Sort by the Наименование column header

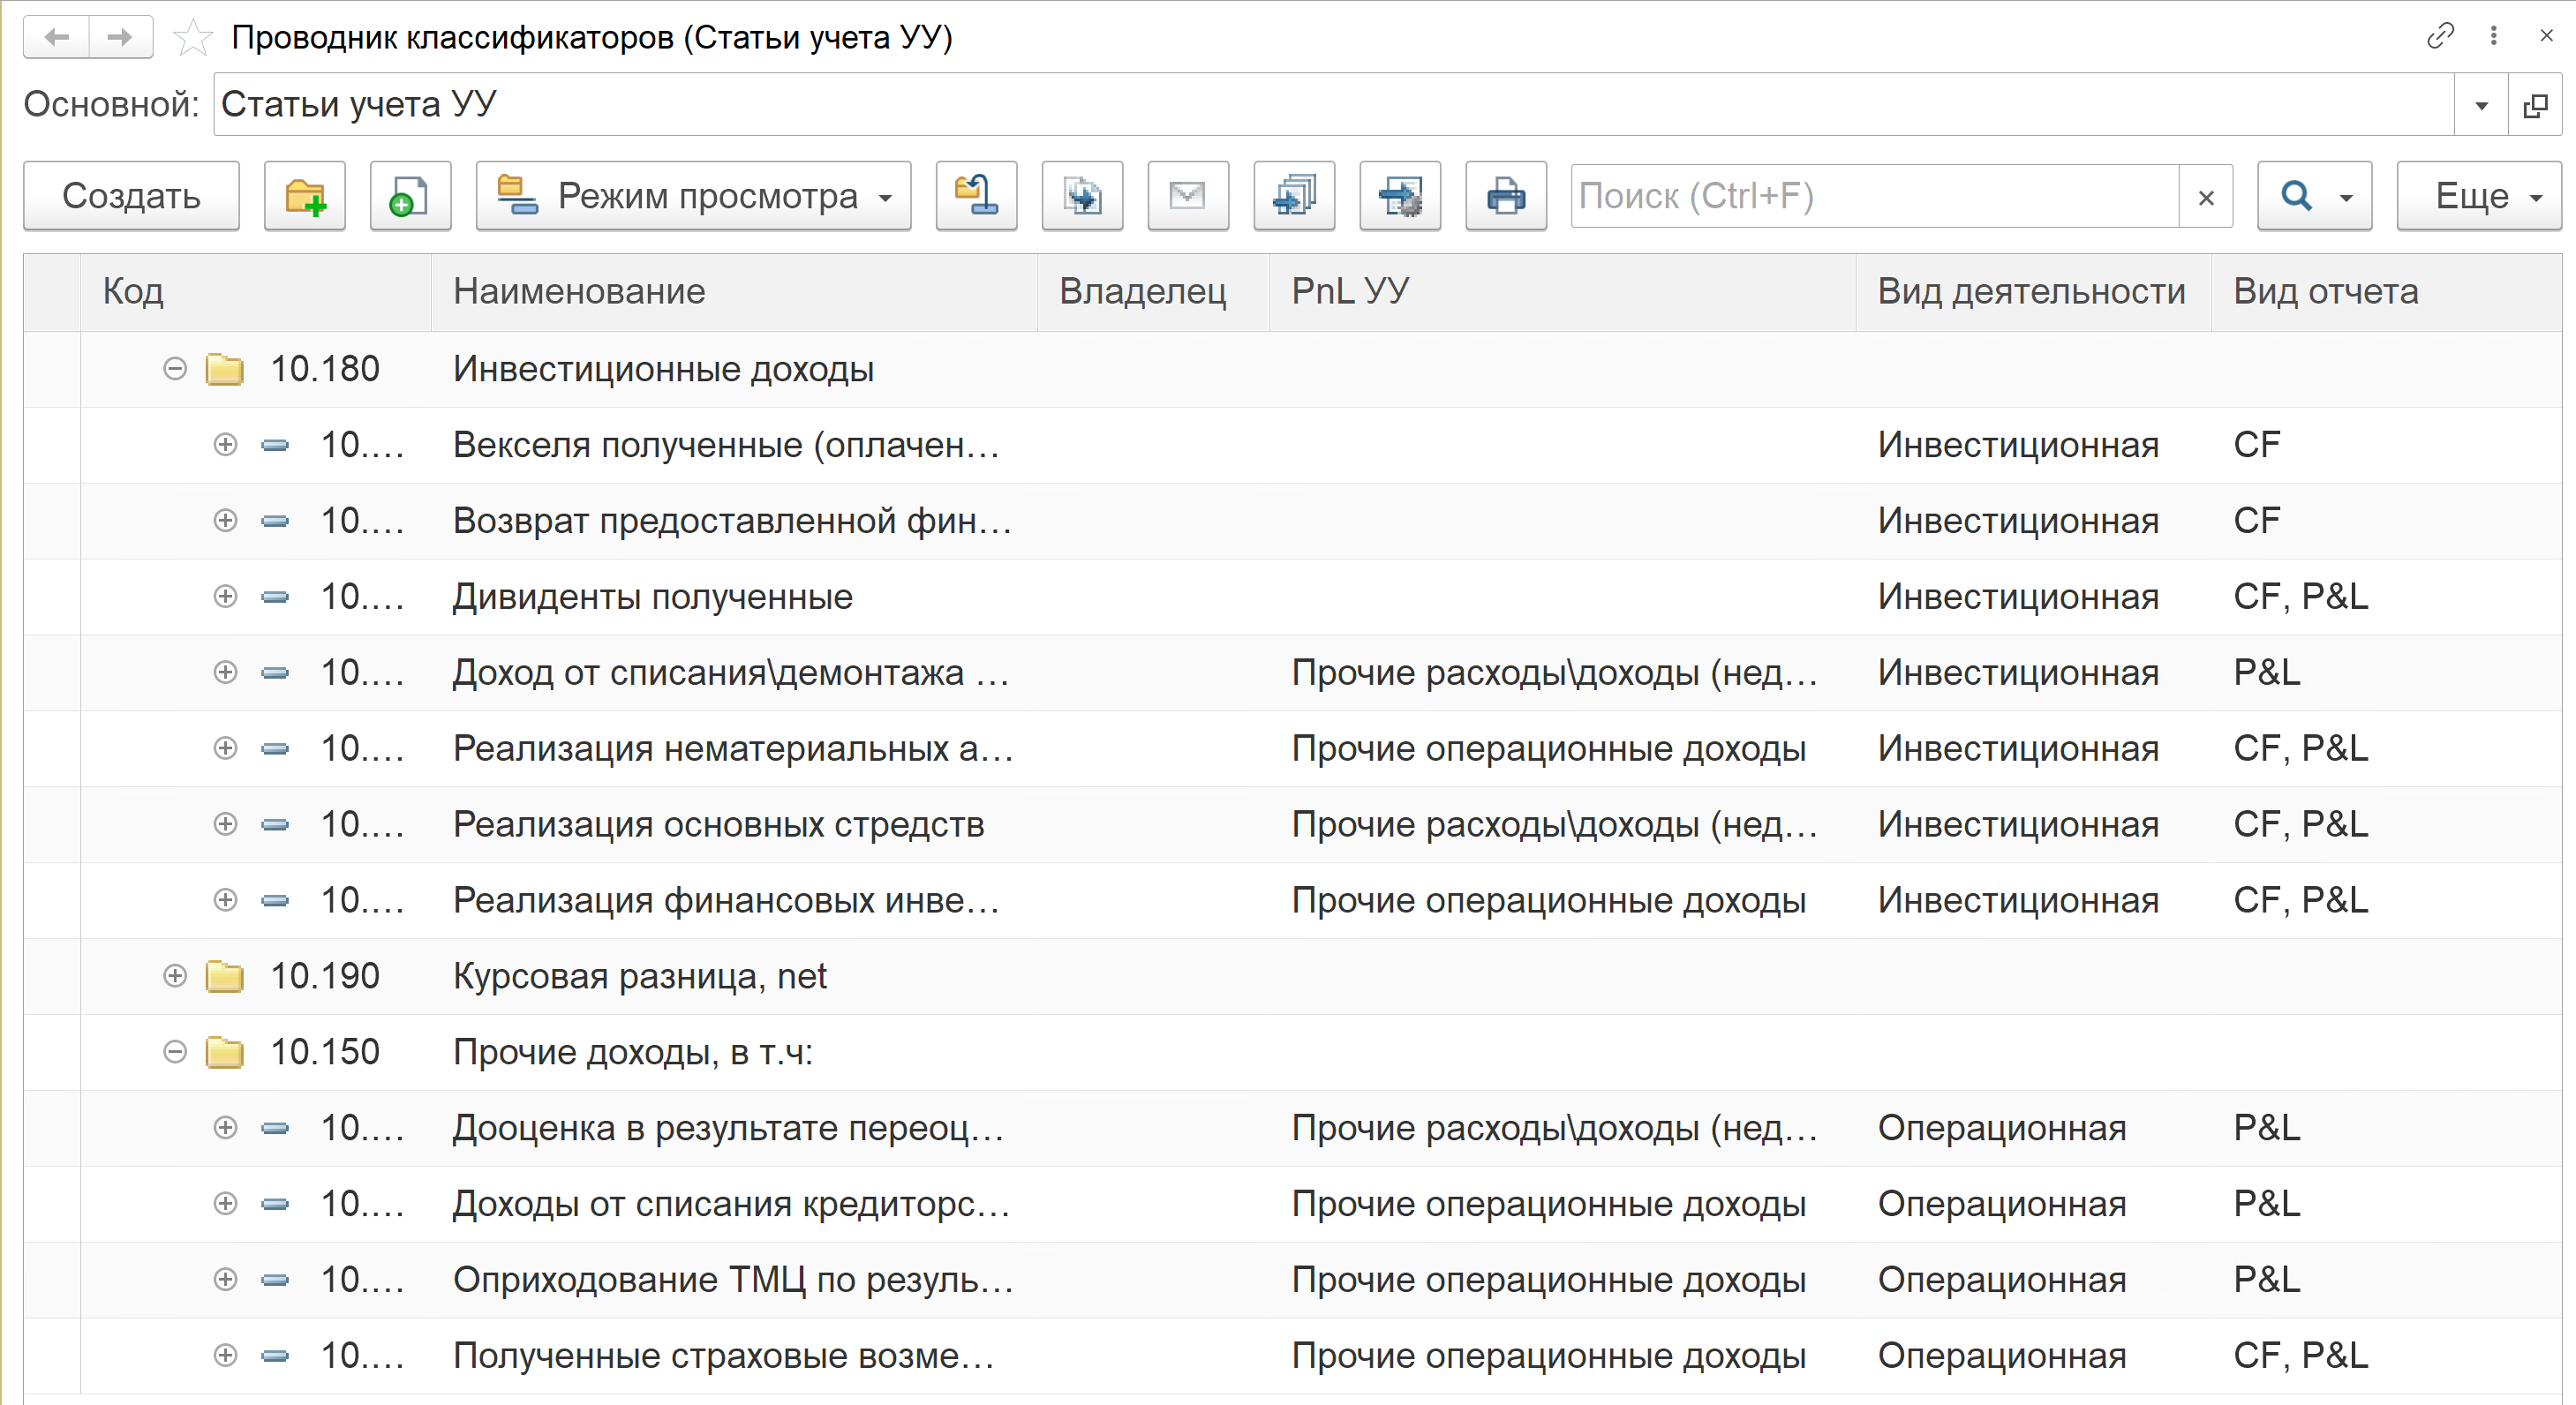[734, 292]
